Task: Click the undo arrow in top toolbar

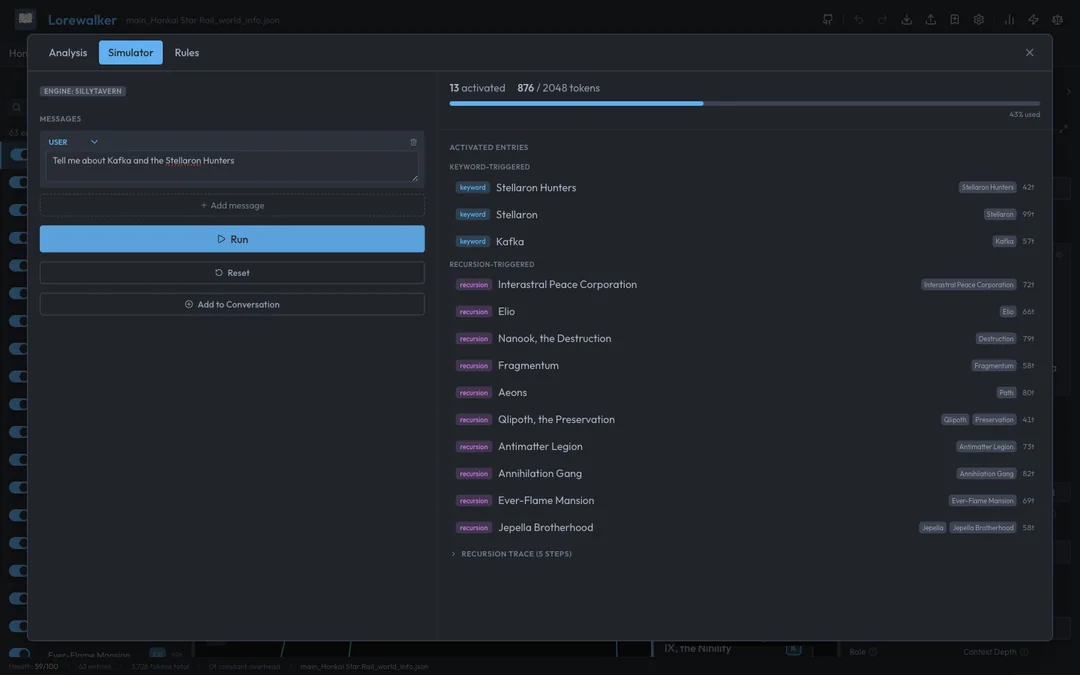Action: (858, 20)
